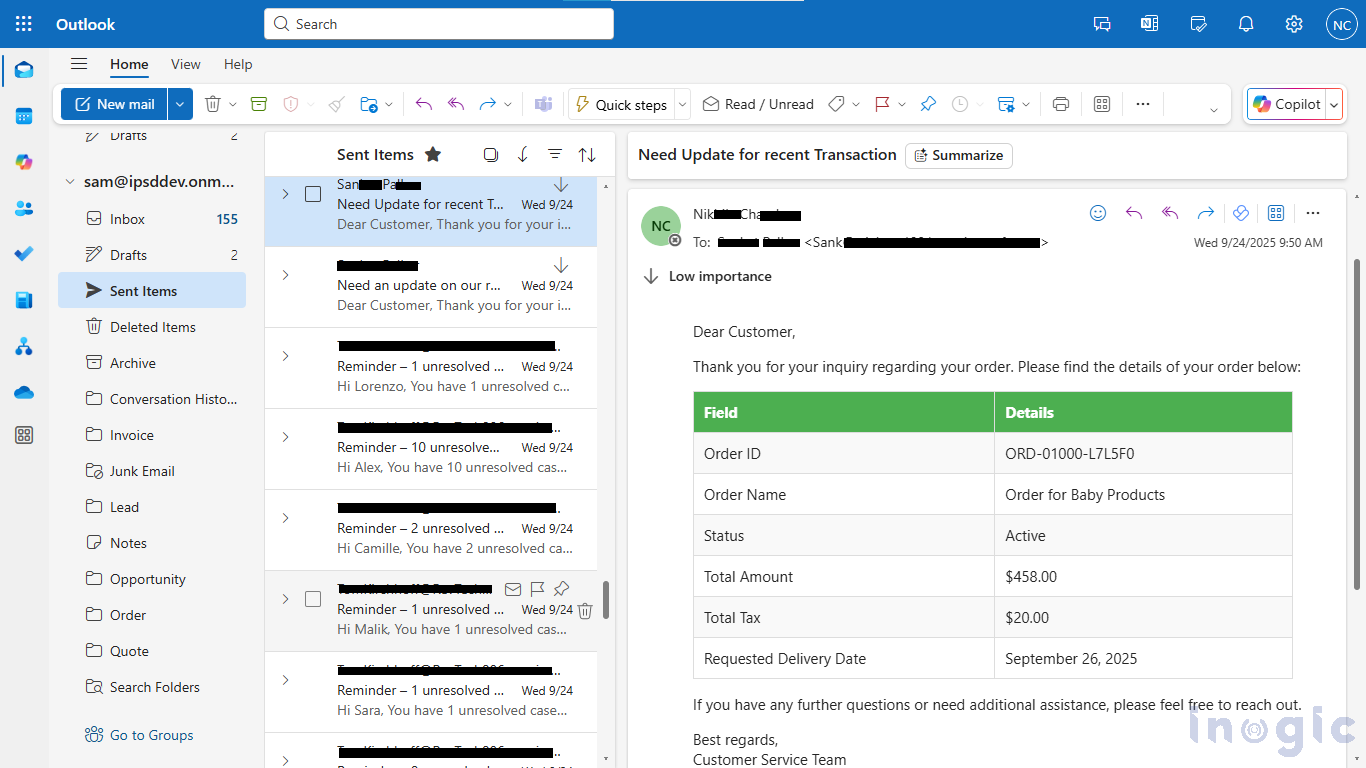Image resolution: width=1366 pixels, height=768 pixels.
Task: Toggle the favorite star beside Sent Items
Action: pyautogui.click(x=433, y=154)
